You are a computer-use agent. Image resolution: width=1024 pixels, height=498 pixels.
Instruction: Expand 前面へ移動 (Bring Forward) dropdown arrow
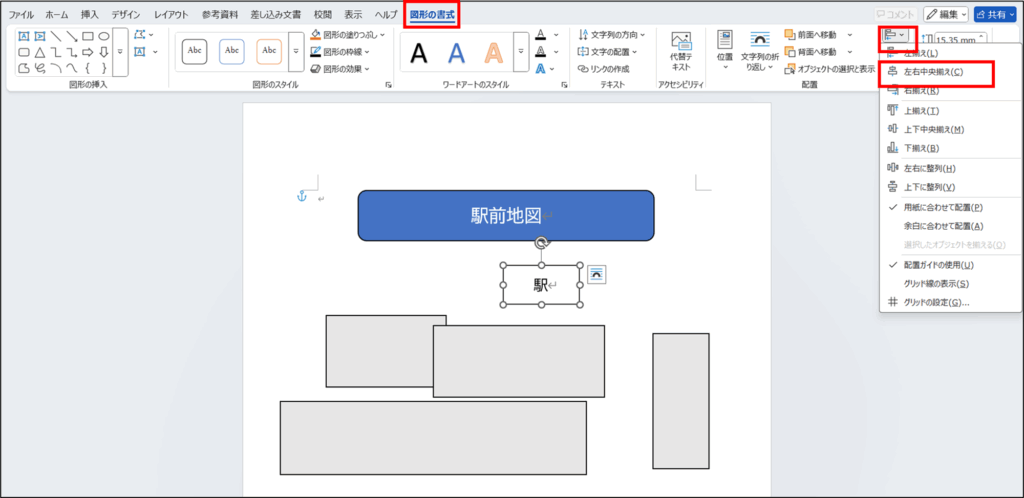pyautogui.click(x=850, y=34)
